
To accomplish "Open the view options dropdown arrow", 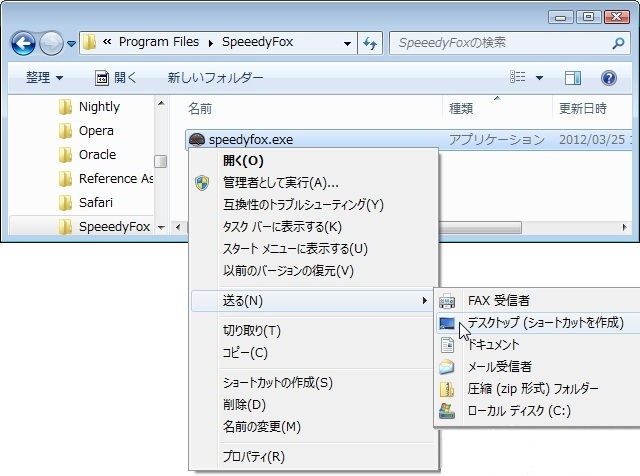I will (539, 77).
